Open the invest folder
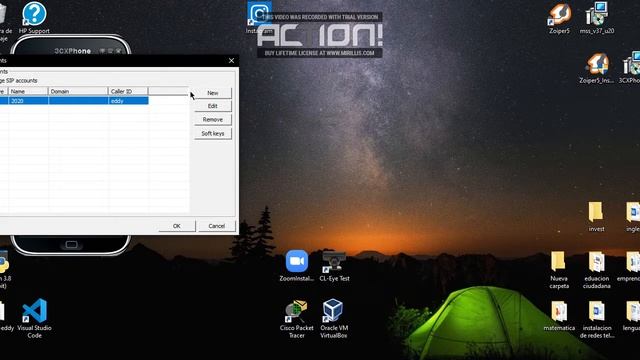The image size is (640, 360). tap(596, 217)
